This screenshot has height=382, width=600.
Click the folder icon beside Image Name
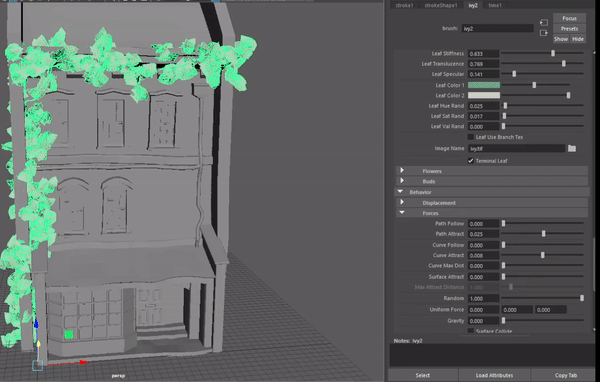click(572, 149)
